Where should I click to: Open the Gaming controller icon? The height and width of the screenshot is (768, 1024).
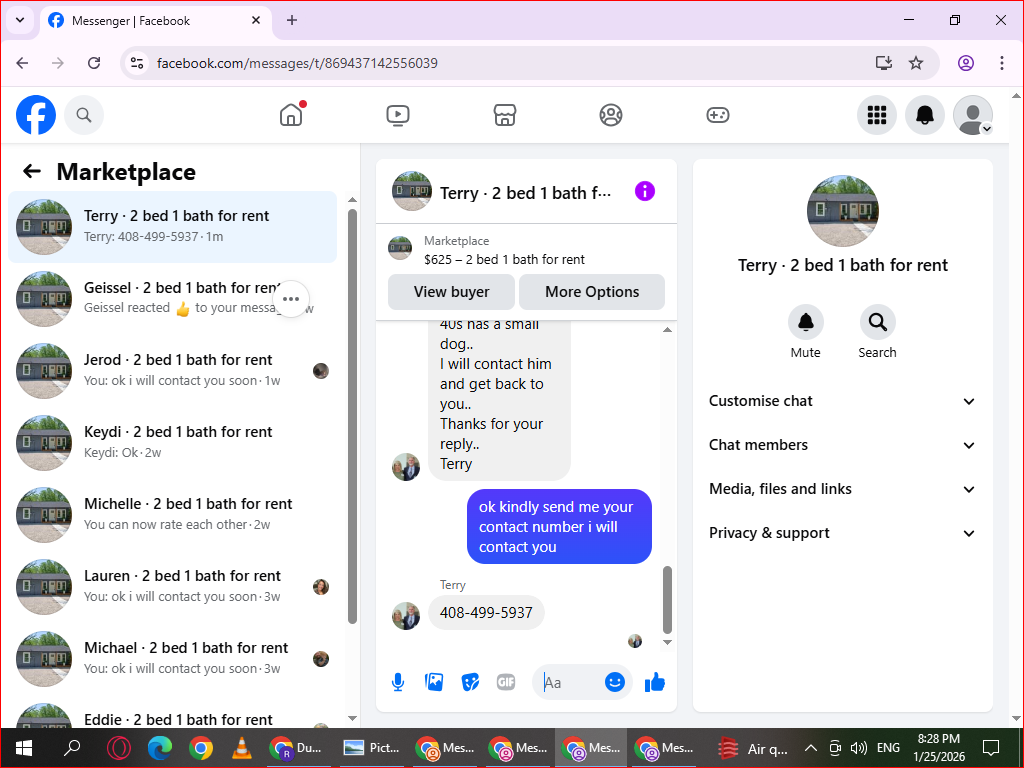coord(718,116)
